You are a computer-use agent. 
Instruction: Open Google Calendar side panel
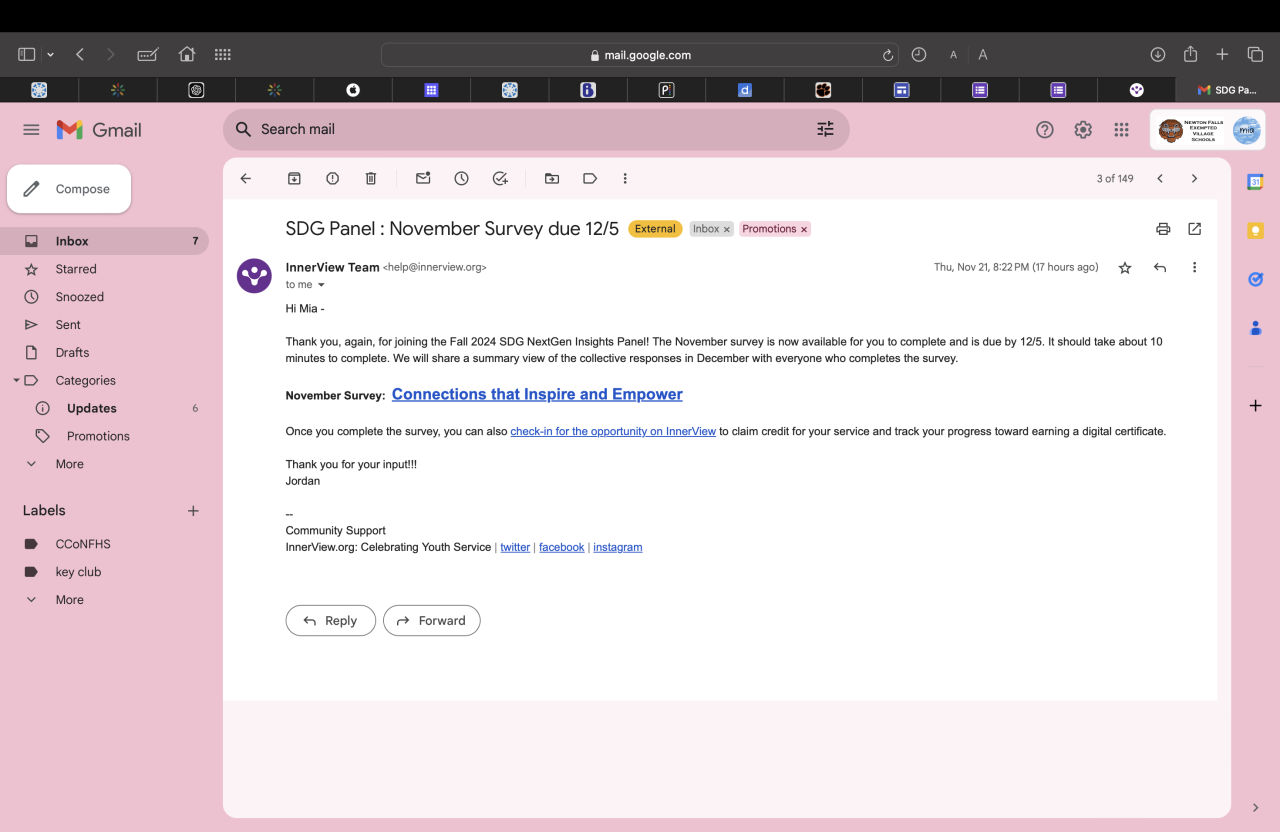point(1256,182)
